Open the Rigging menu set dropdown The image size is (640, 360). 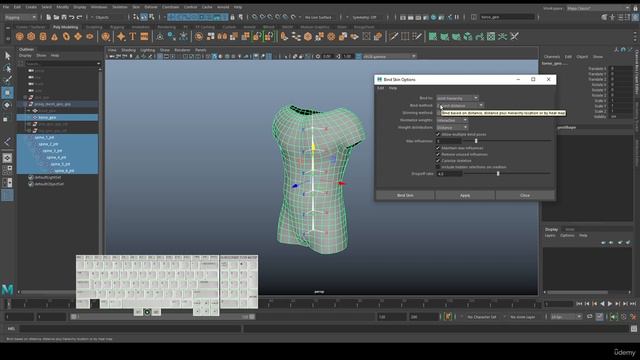pyautogui.click(x=20, y=17)
